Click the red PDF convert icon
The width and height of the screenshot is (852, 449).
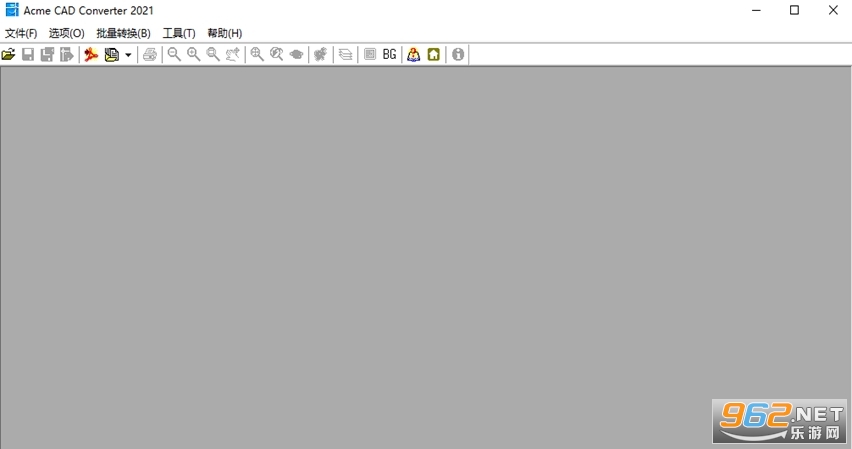91,54
